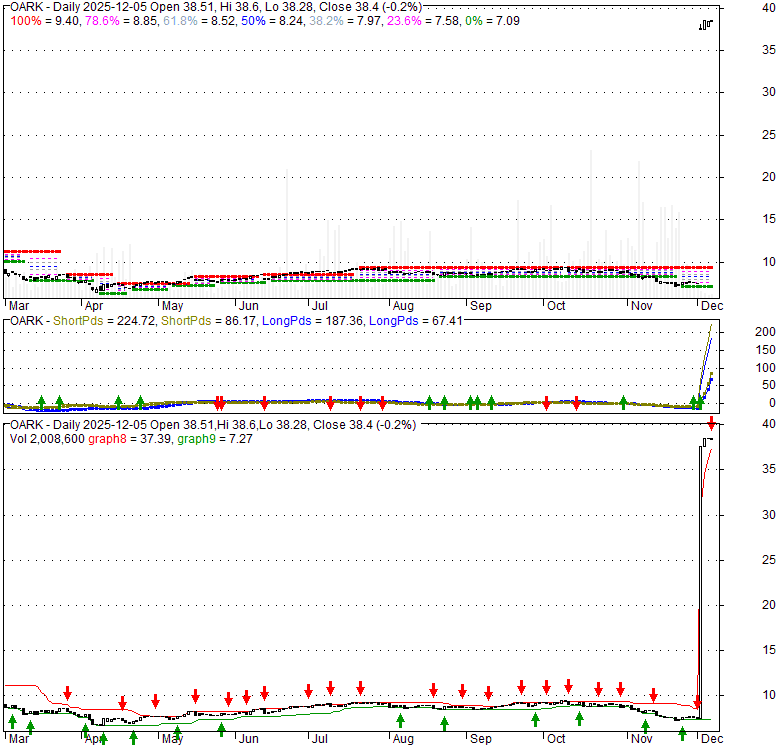Viewport: 780px width, 745px height.
Task: Click the 15 price label on bottom panel axis
Action: tap(769, 650)
